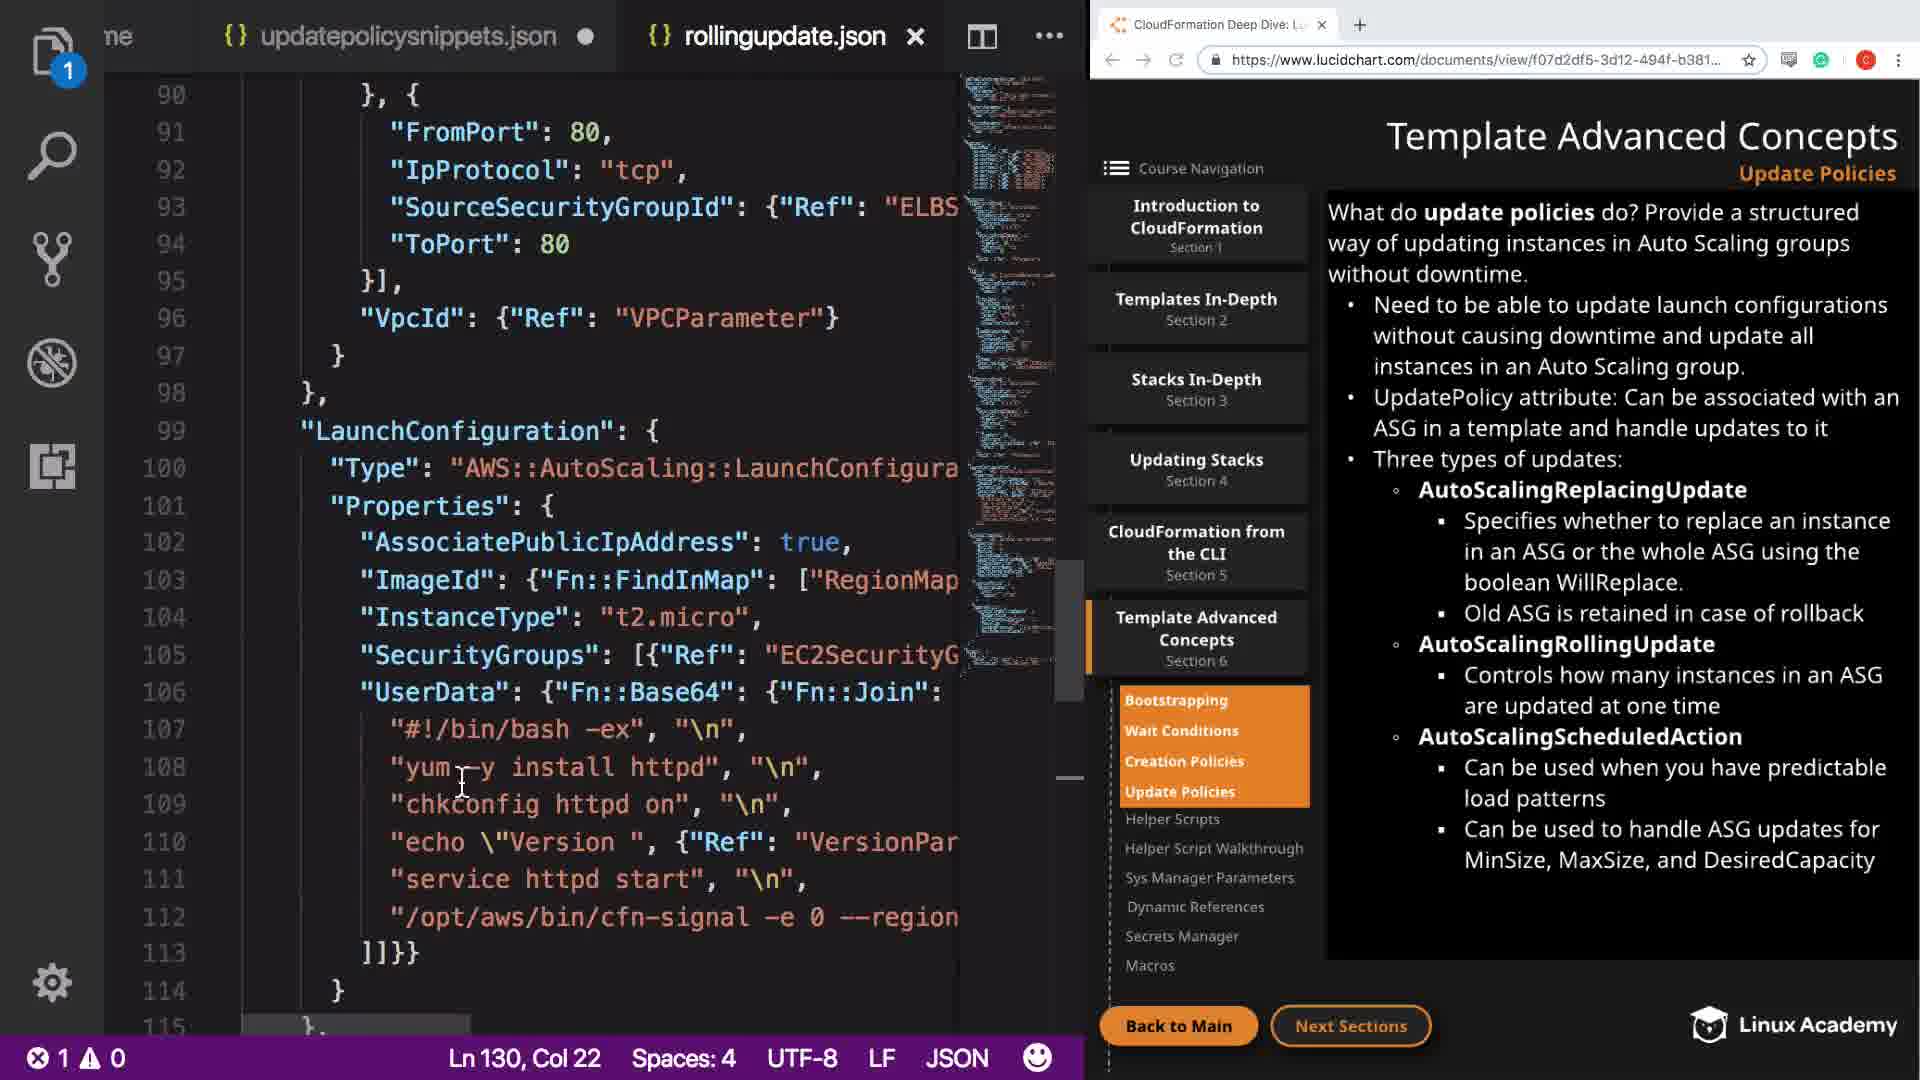The image size is (1920, 1080).
Task: Select JSON language mode in status bar
Action: pos(956,1058)
